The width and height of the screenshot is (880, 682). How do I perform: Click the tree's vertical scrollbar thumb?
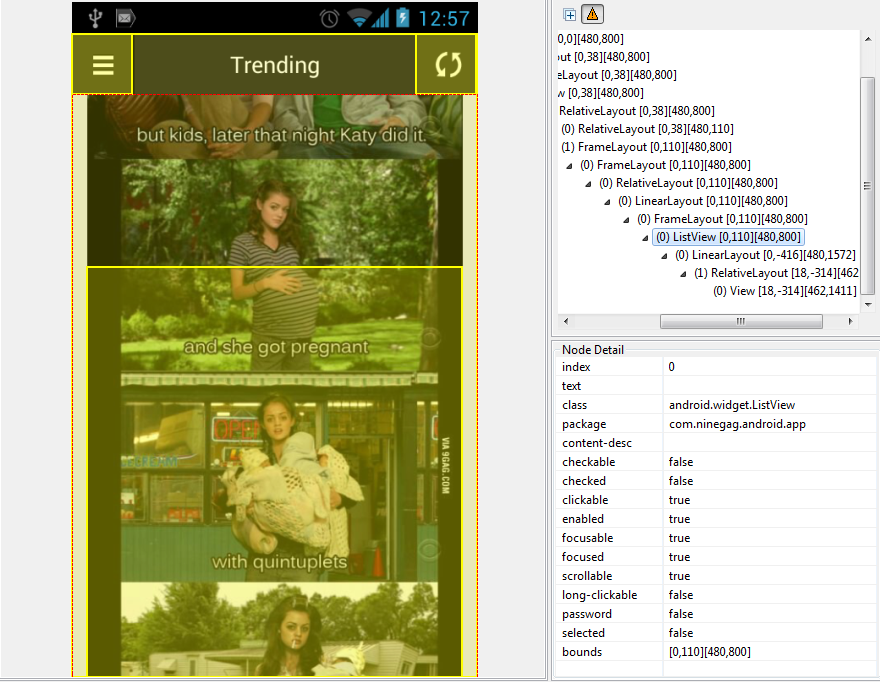868,186
